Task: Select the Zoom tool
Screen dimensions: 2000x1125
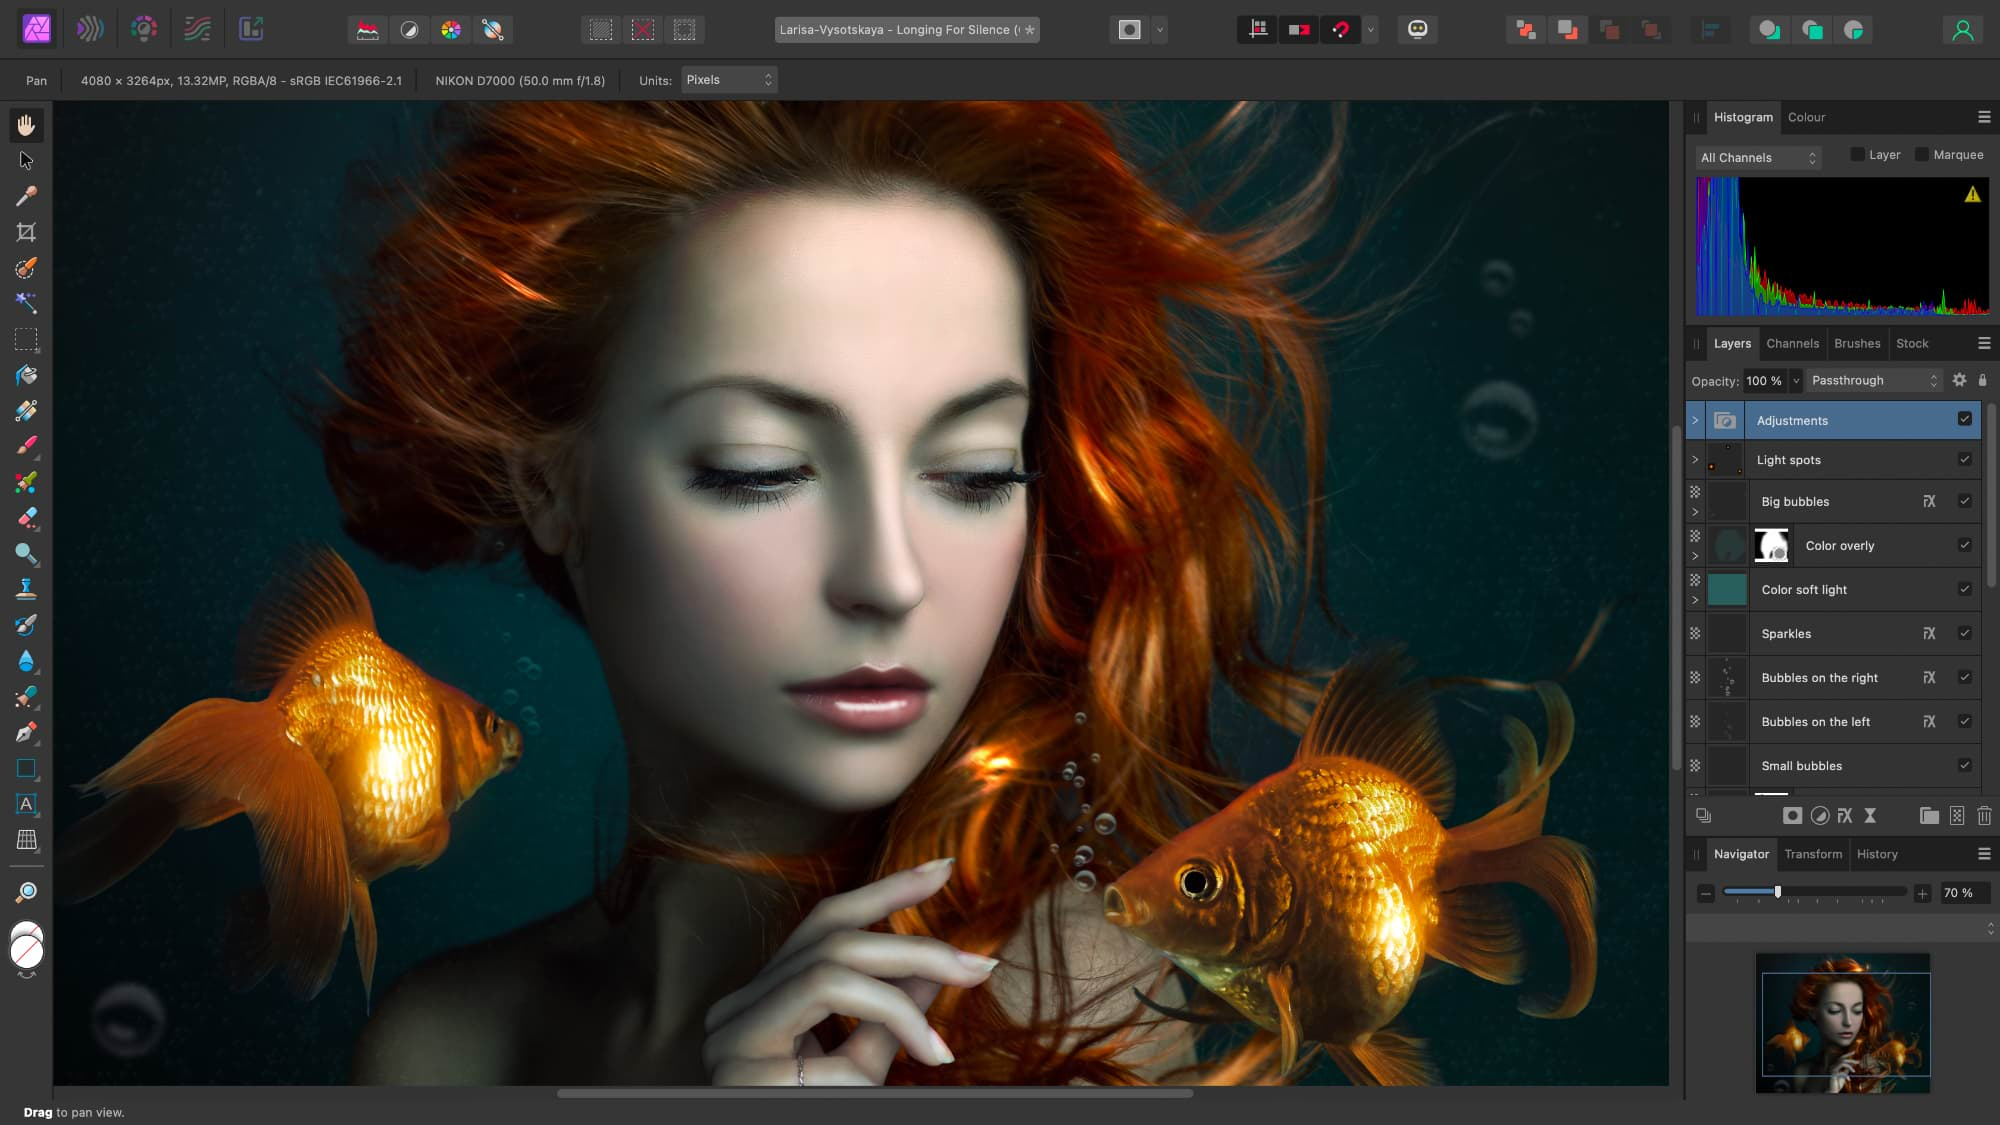Action: point(26,554)
